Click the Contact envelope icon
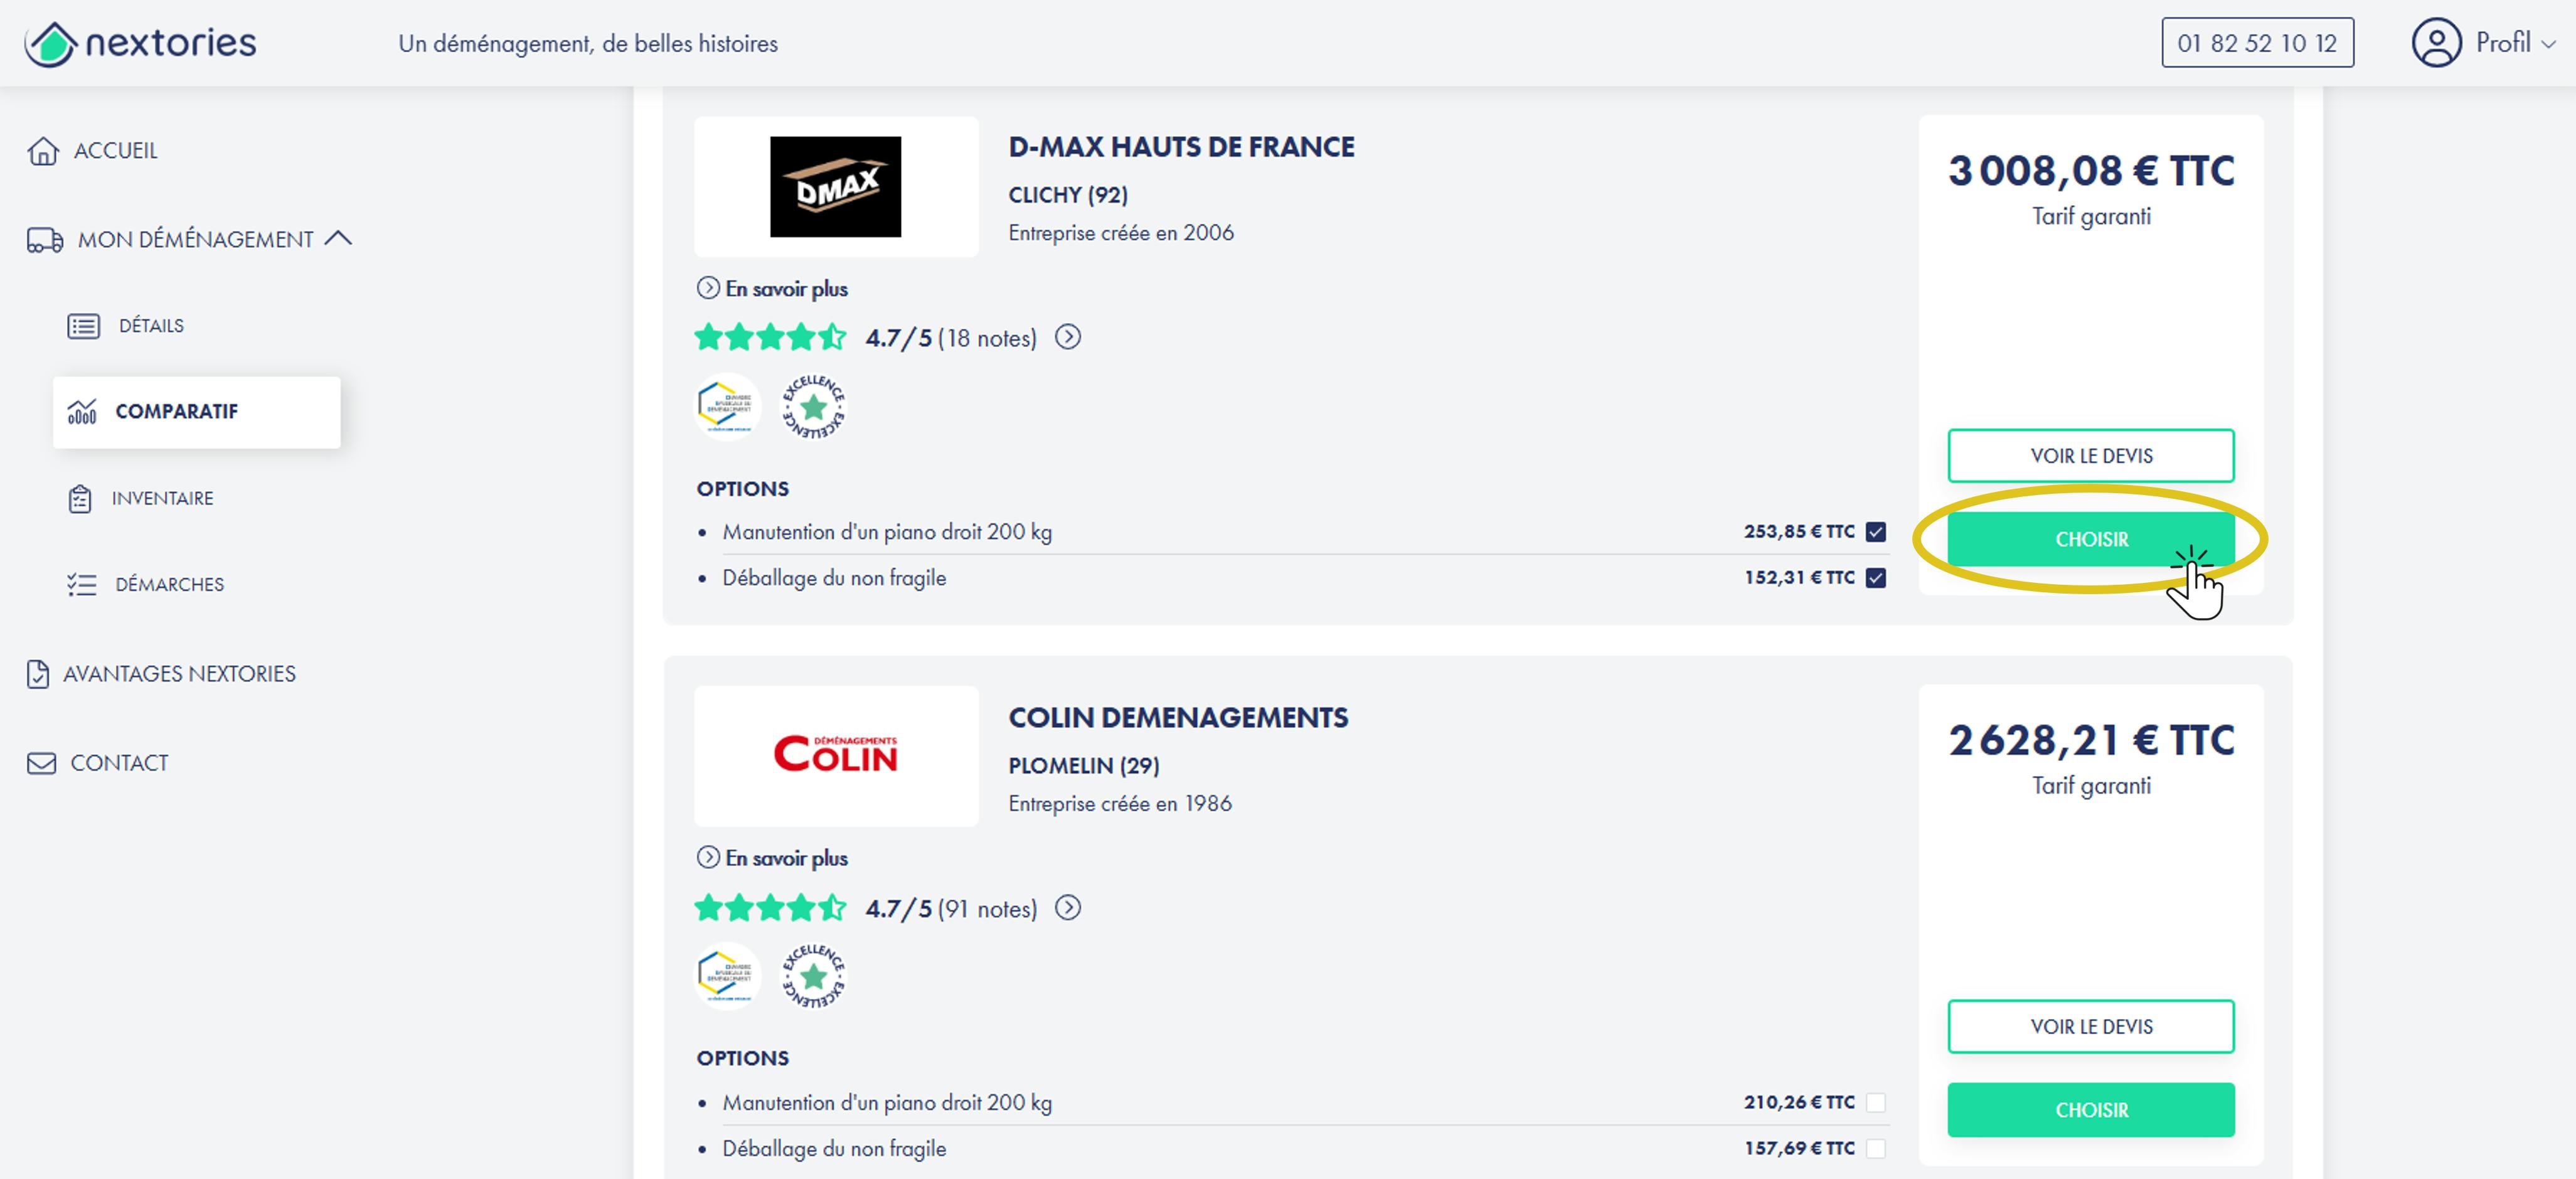 tap(41, 763)
